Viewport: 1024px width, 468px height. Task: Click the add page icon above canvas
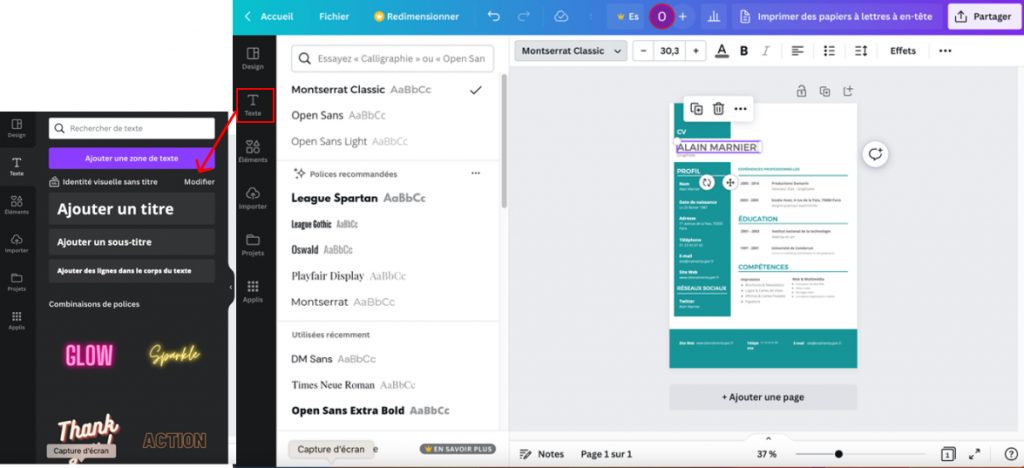click(848, 91)
